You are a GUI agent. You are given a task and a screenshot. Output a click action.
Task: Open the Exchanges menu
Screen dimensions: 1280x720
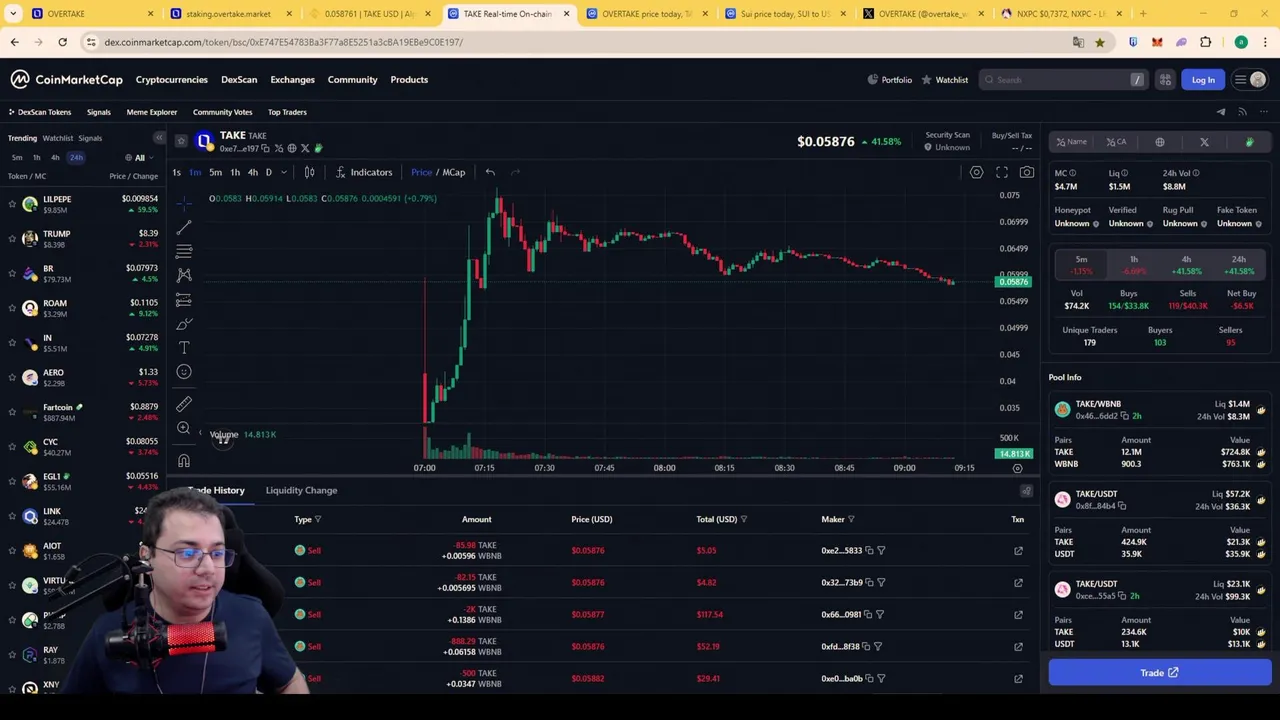pos(292,80)
